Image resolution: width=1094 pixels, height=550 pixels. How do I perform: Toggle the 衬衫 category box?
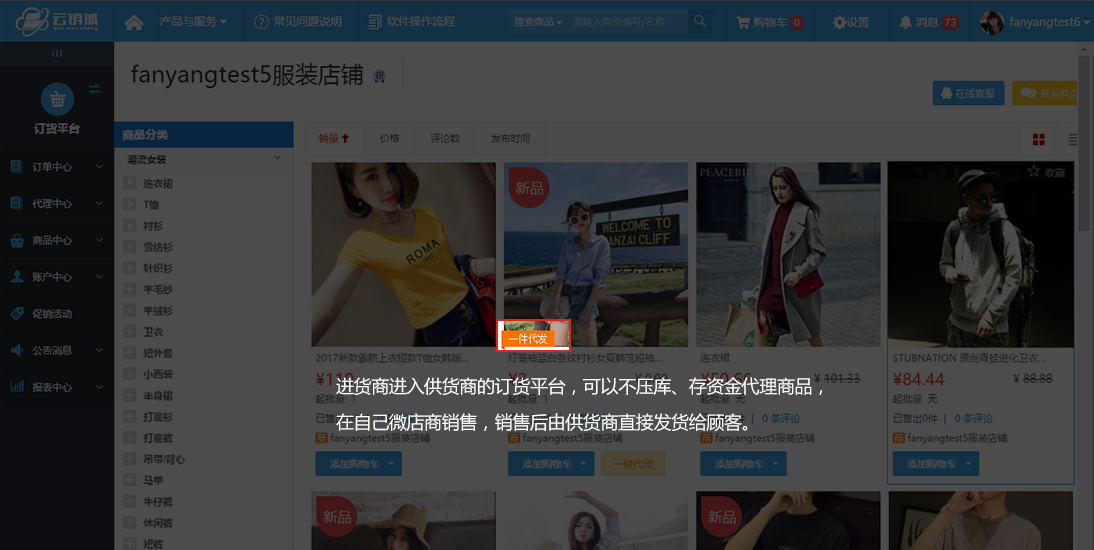(130, 226)
